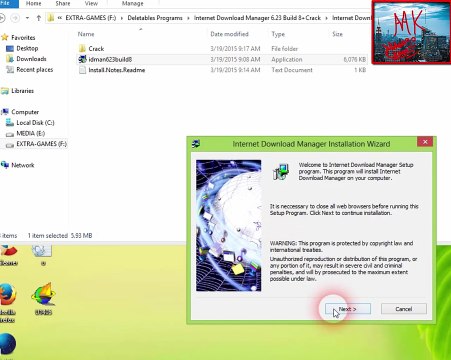Image resolution: width=451 pixels, height=360 pixels.
Task: Open Local Disk (C:) drive
Action: pos(35,123)
